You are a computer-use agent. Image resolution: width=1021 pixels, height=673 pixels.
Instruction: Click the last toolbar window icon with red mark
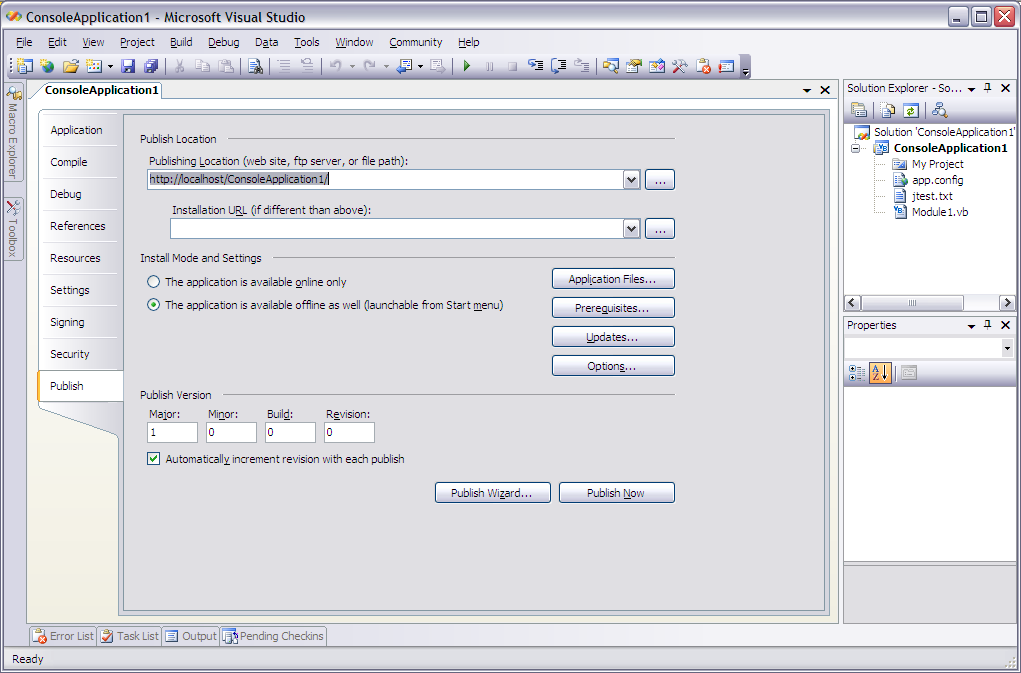726,66
